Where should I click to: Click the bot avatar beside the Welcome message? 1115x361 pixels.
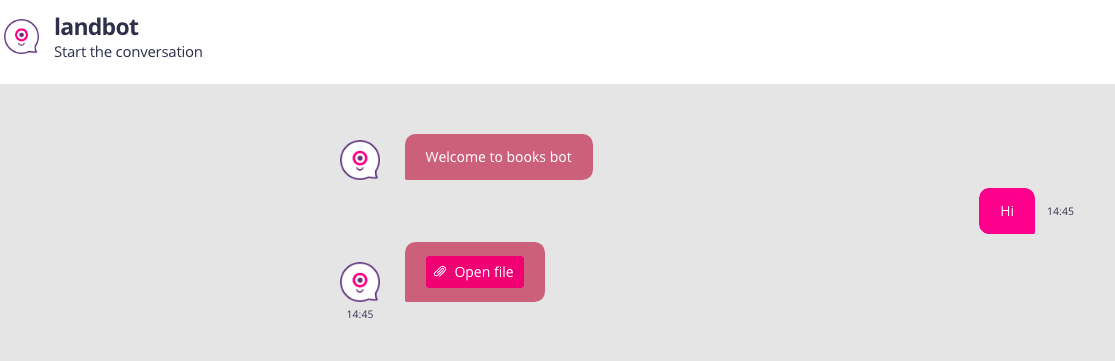point(360,160)
